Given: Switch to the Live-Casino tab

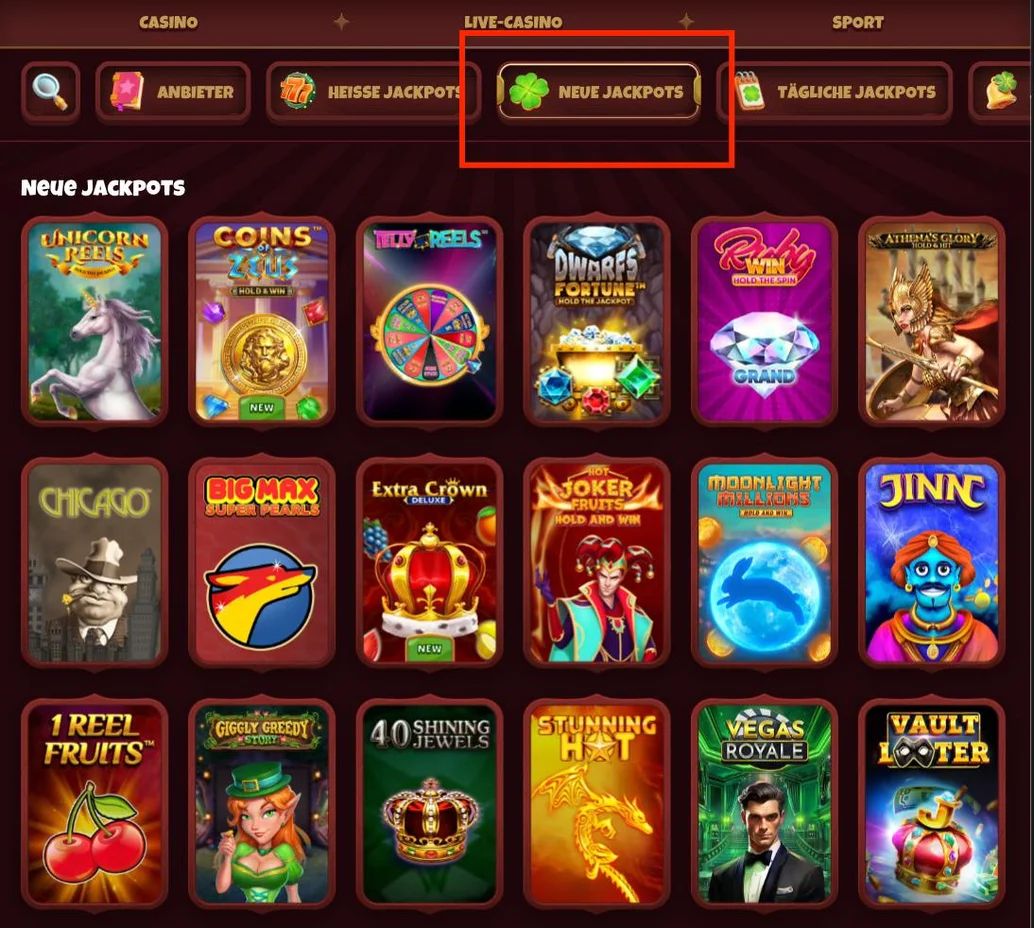Looking at the screenshot, I should 513,22.
